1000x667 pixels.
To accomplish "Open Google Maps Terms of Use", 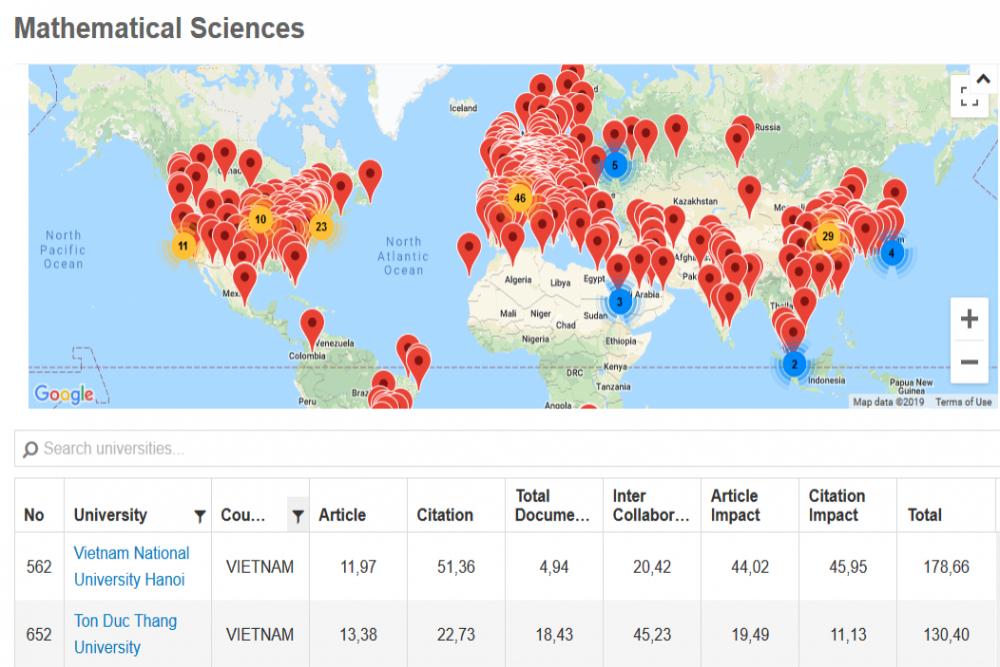I will 963,402.
